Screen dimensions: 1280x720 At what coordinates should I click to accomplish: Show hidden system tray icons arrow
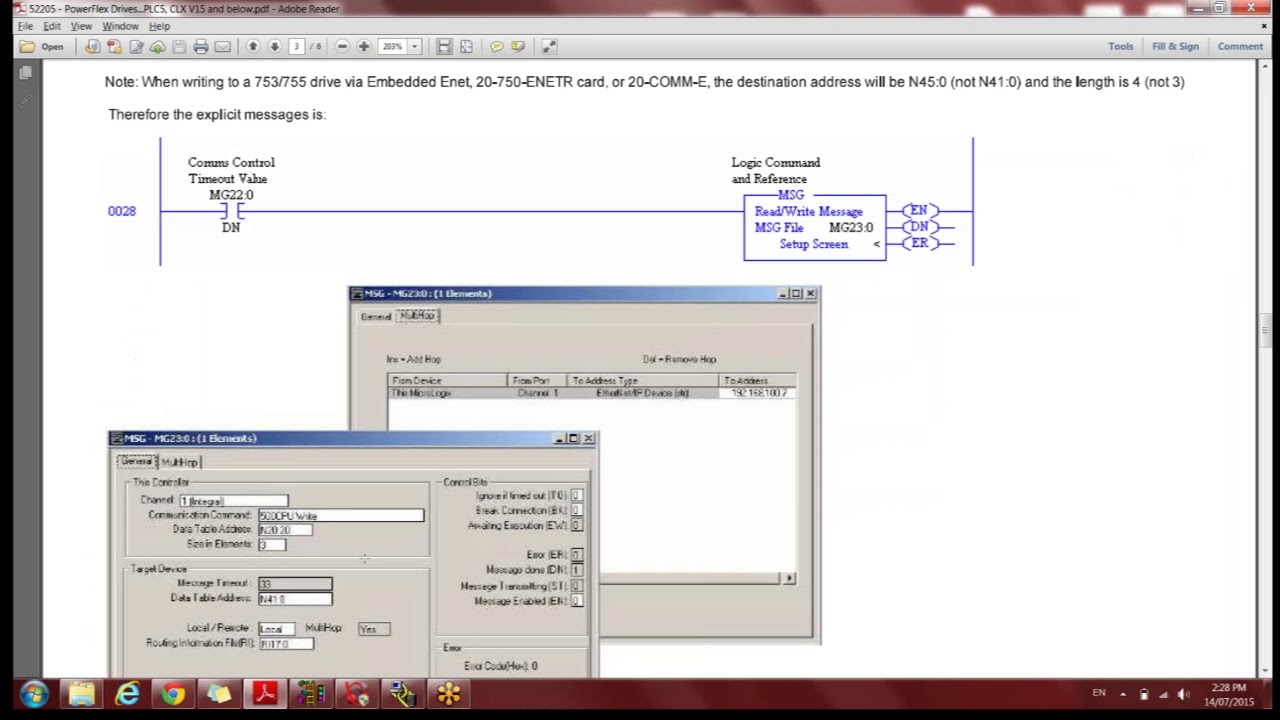point(1123,694)
